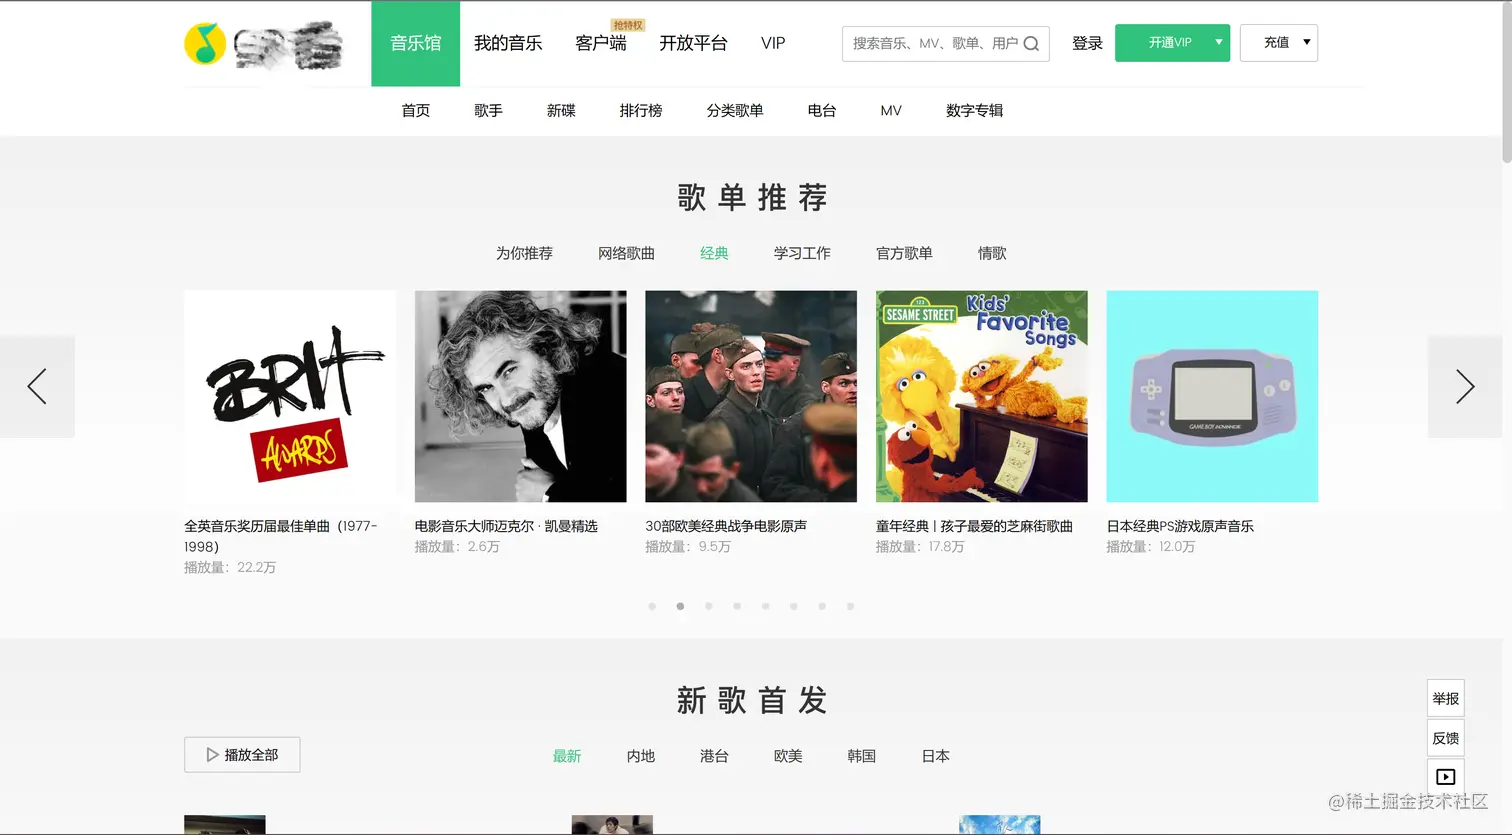Select the 欧美 new songs tab
This screenshot has height=835, width=1512.
point(788,757)
